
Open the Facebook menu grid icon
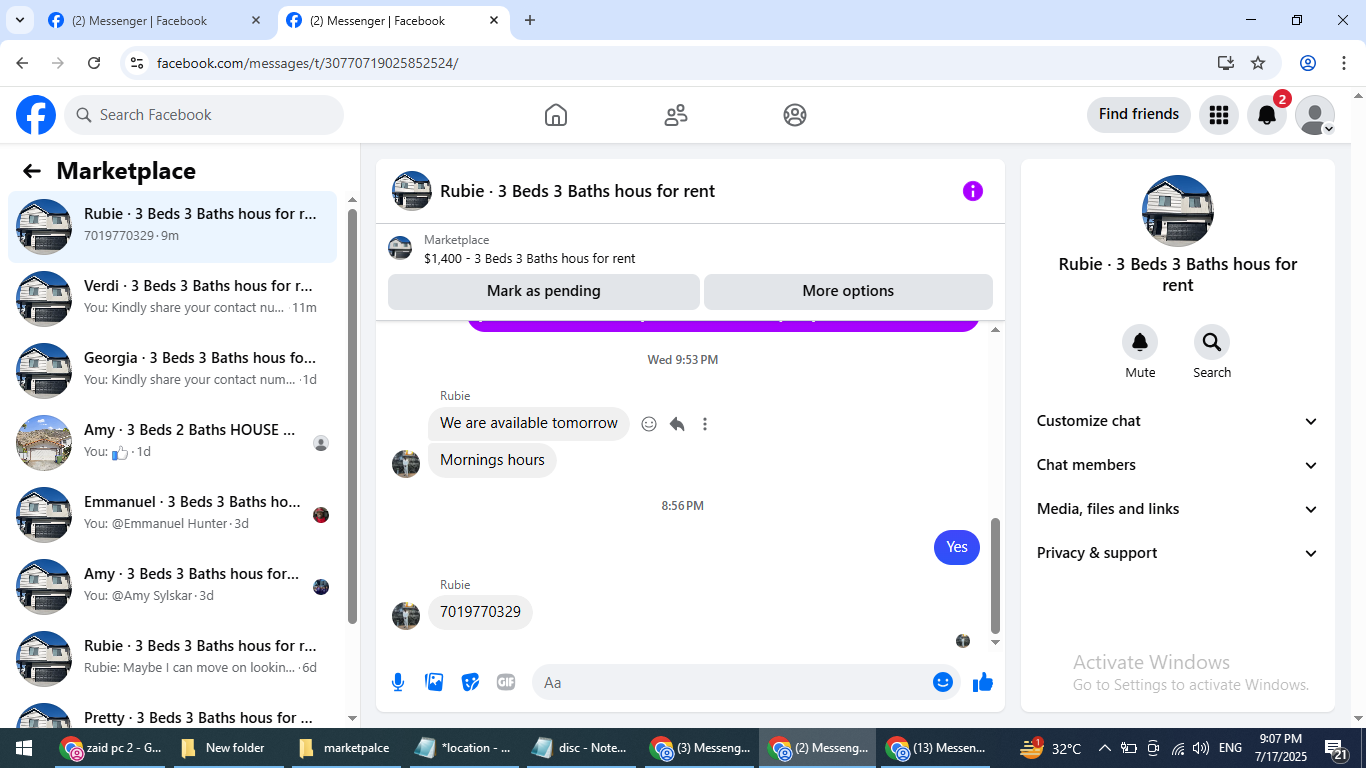point(1218,115)
